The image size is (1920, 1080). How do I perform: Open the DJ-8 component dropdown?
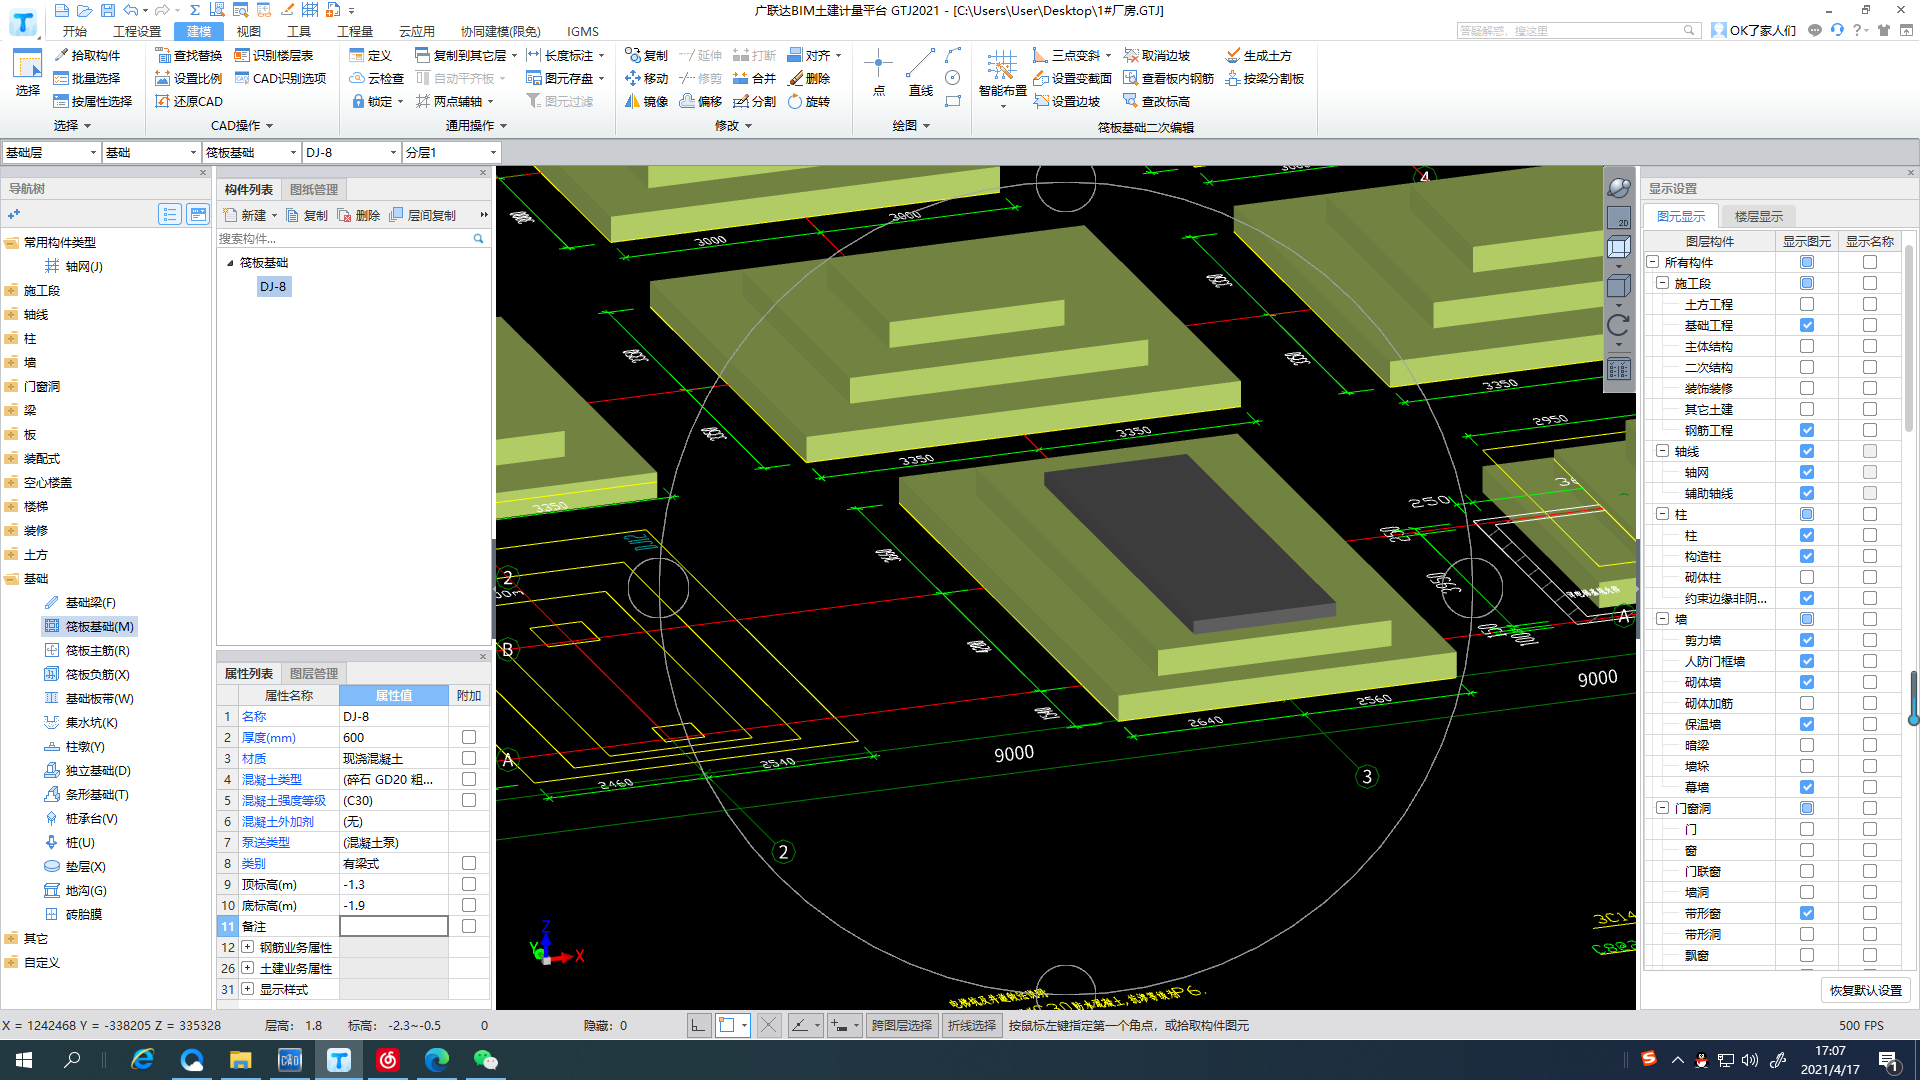(x=351, y=152)
